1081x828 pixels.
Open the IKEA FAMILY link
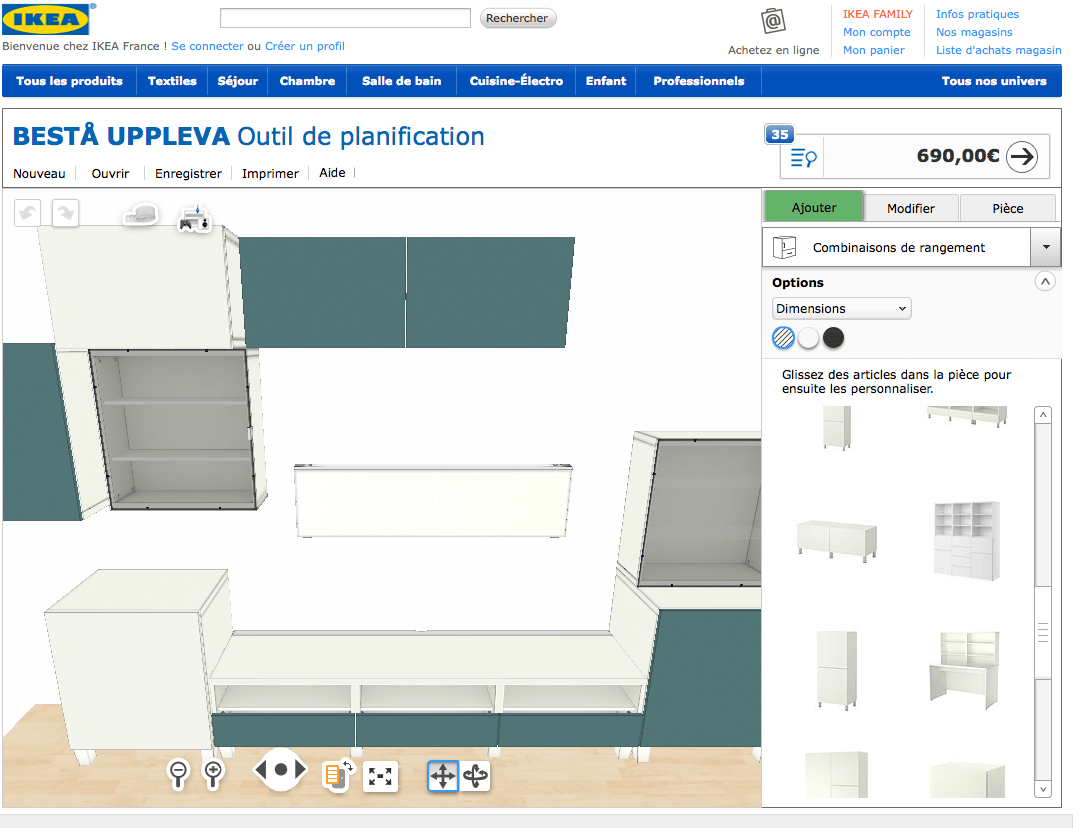(878, 14)
